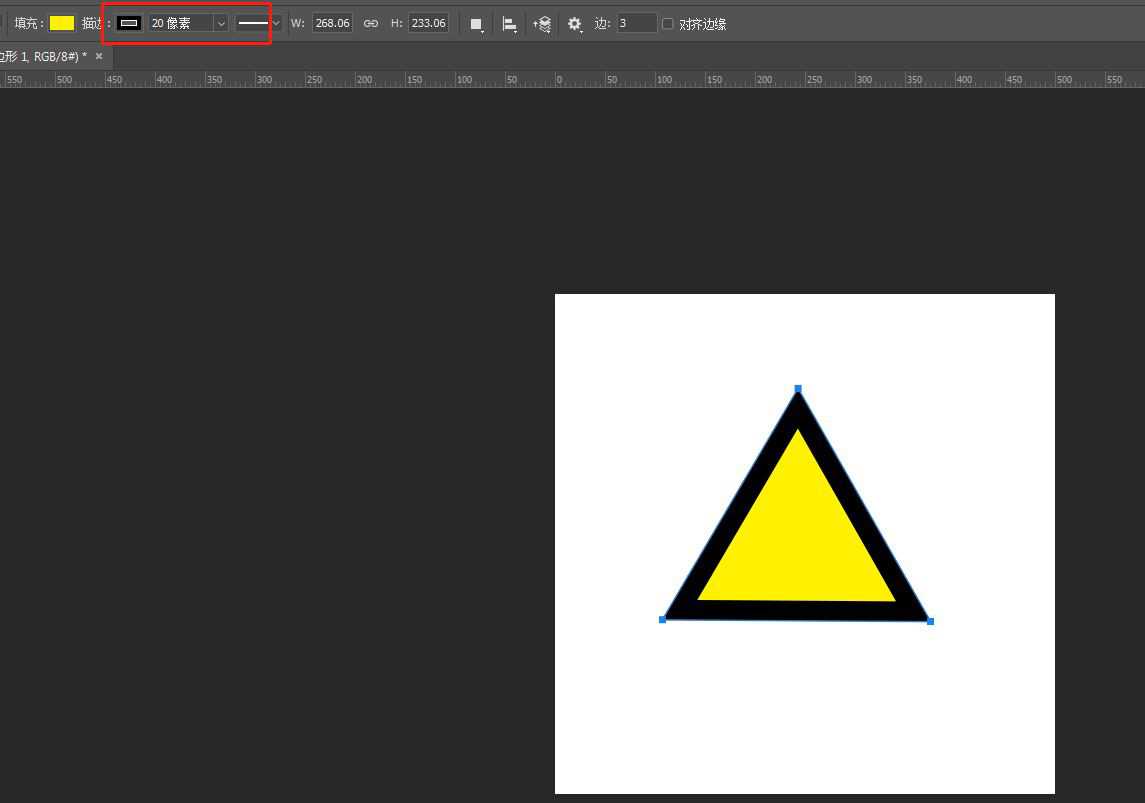This screenshot has height=803, width=1145.
Task: Select the document tab ending in RGB/8#
Action: 45,57
